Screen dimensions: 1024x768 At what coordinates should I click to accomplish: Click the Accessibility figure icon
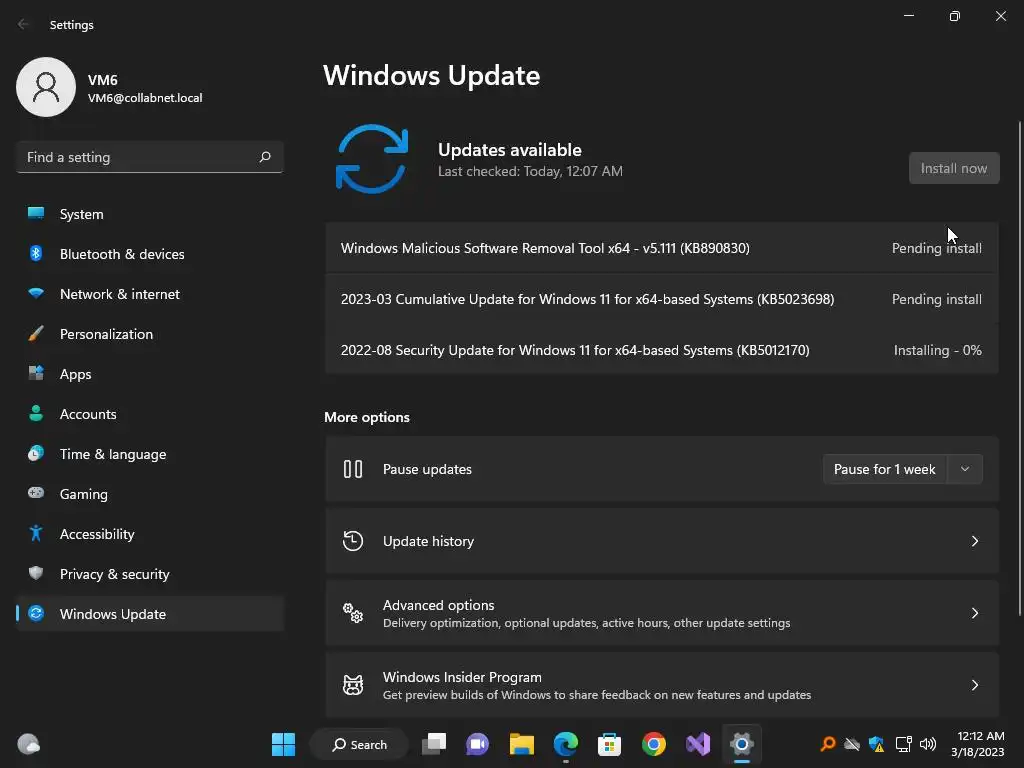click(36, 534)
